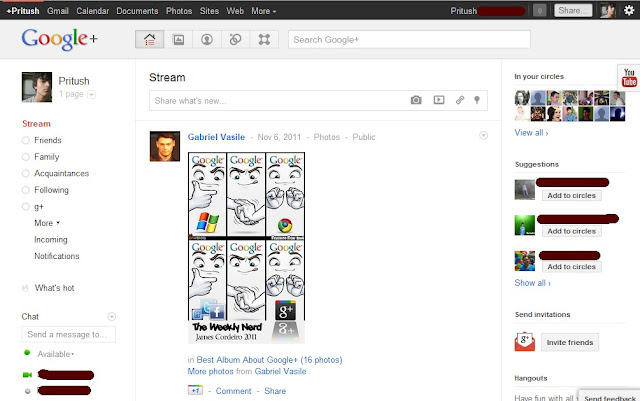Add the third suggestion to circles
The image size is (640, 401).
571,267
